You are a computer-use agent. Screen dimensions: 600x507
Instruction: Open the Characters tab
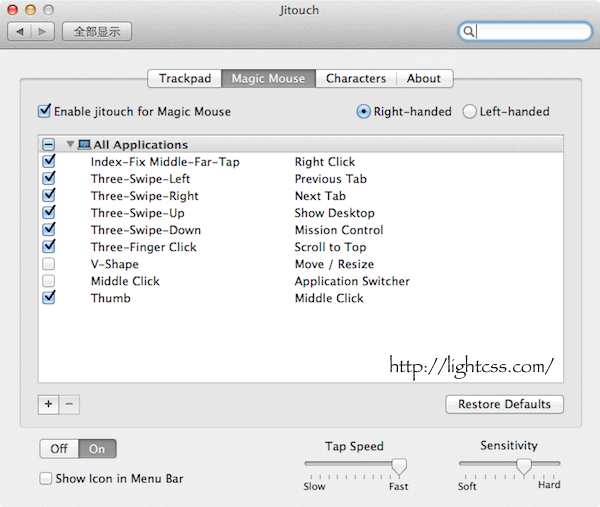coord(355,78)
